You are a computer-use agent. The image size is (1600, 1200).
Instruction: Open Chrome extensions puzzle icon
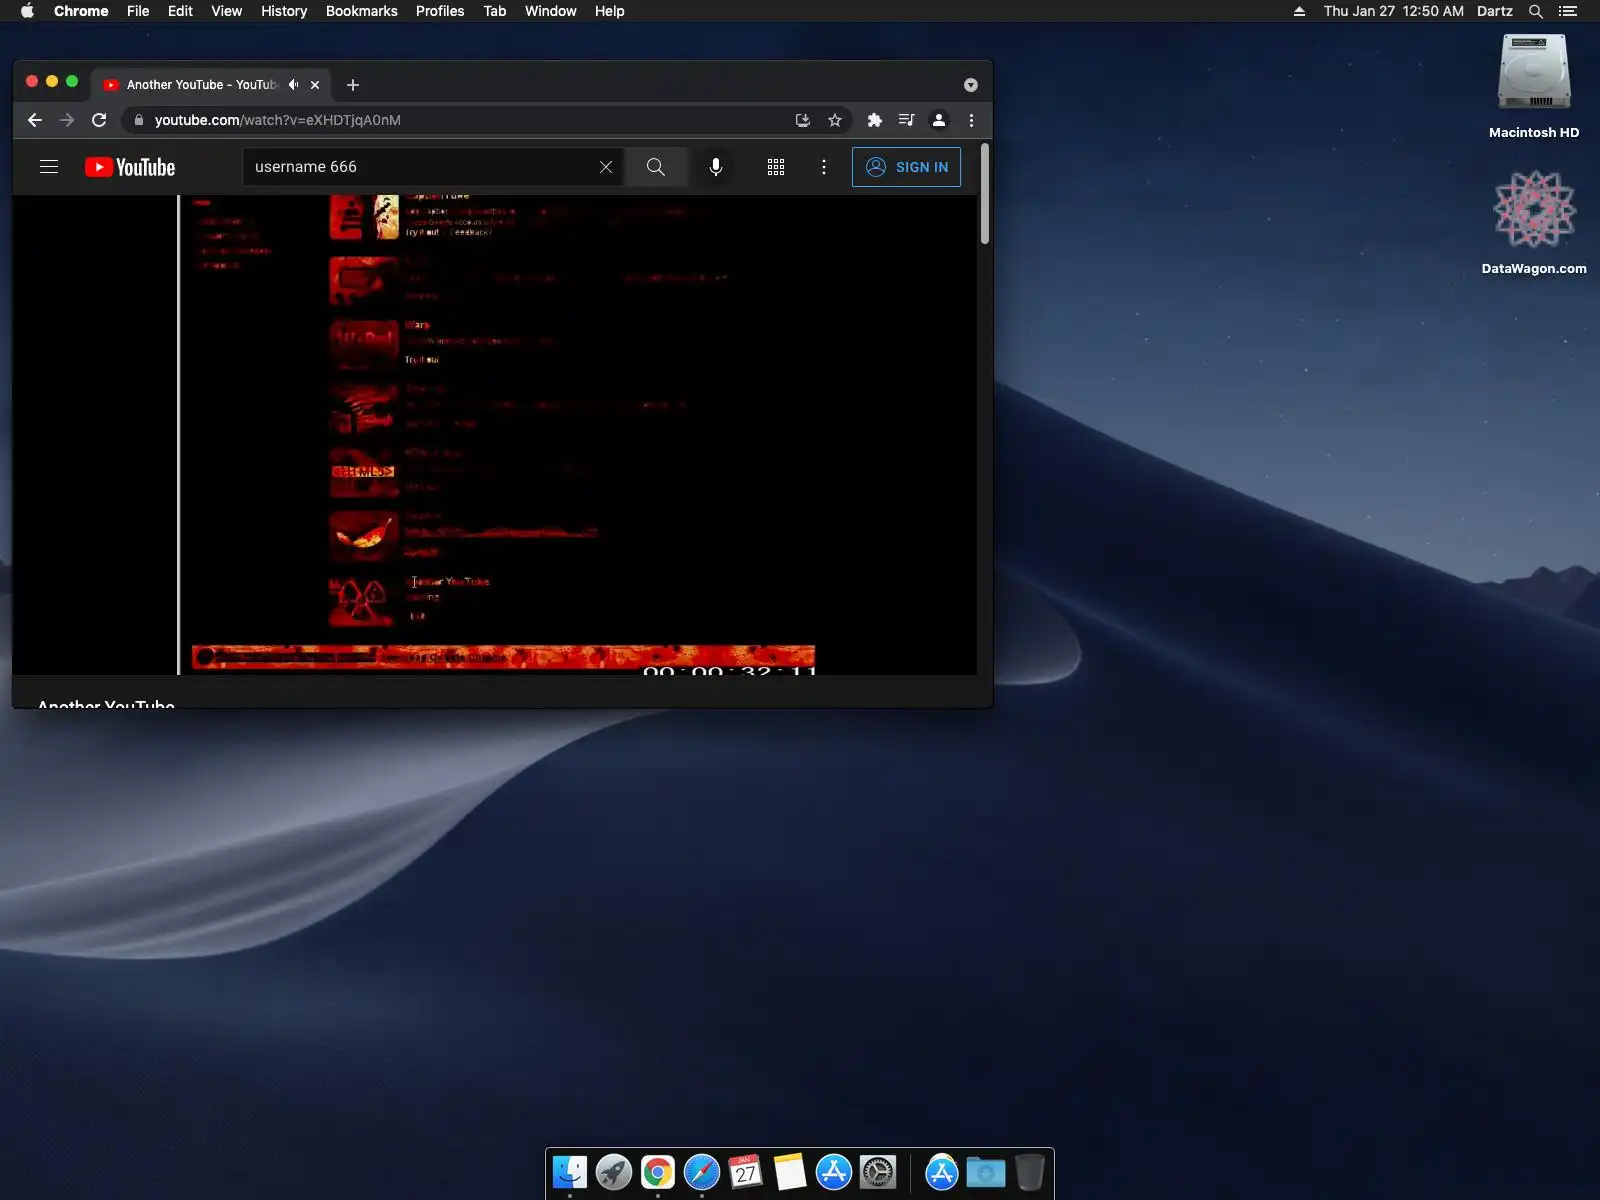[x=875, y=120]
